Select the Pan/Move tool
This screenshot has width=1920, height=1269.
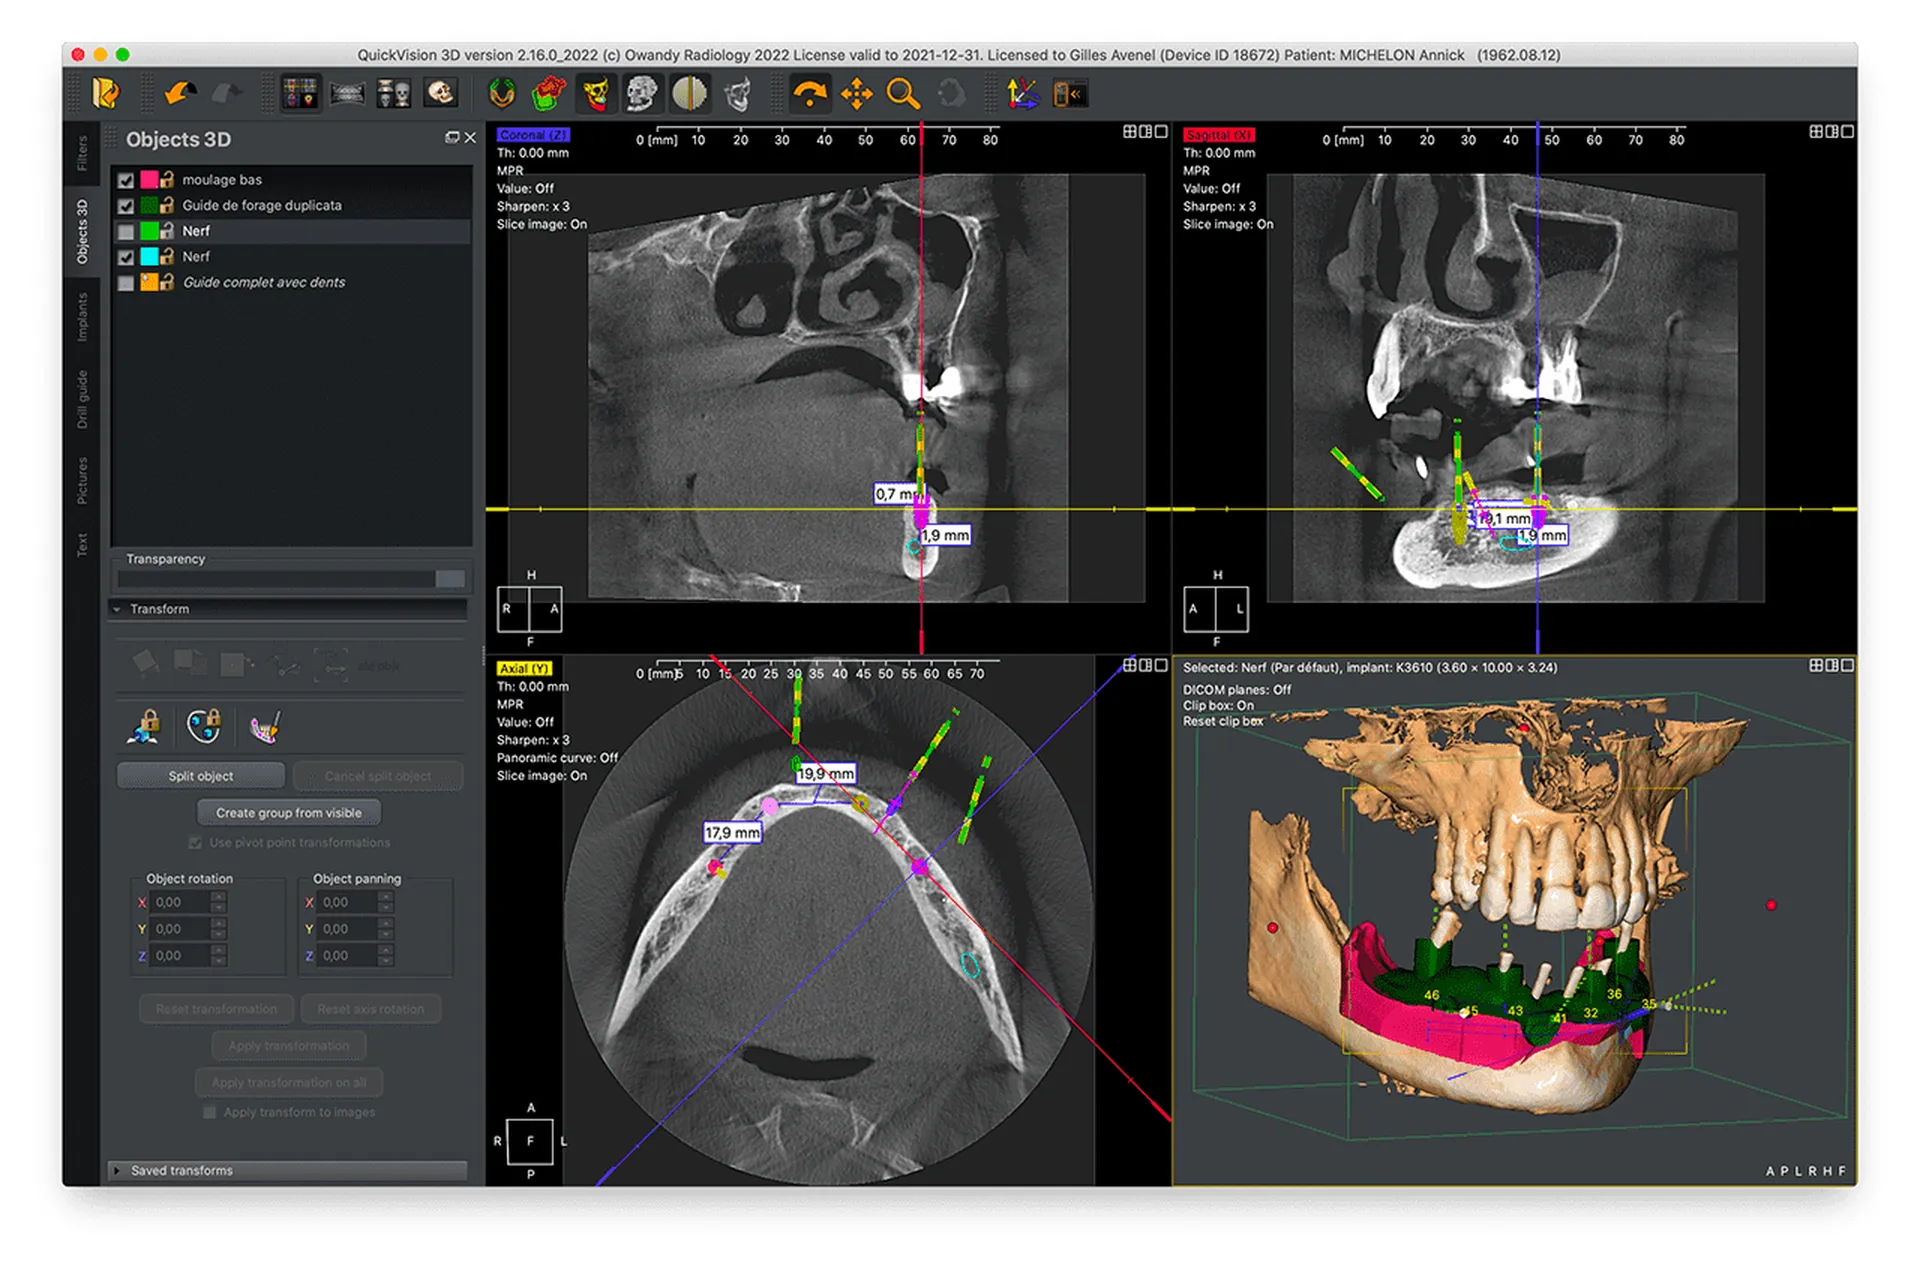(857, 93)
